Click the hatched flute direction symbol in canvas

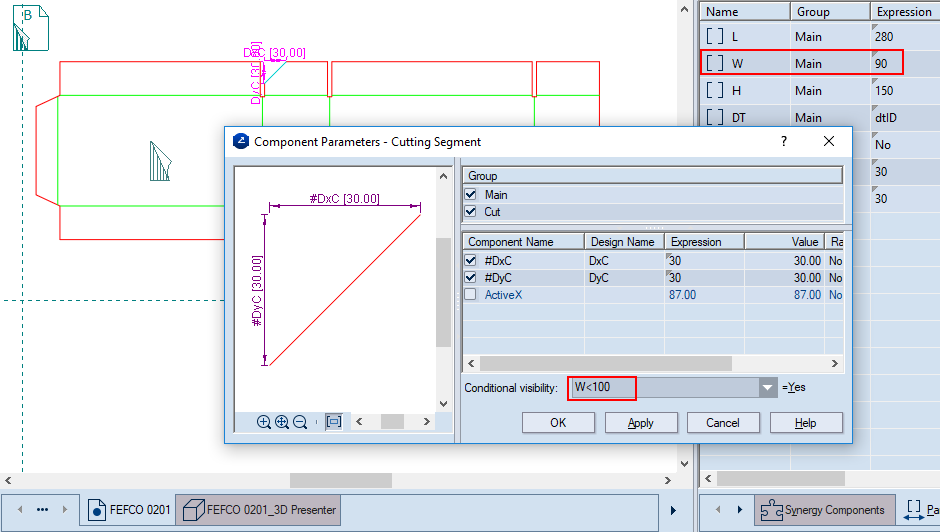click(x=161, y=161)
